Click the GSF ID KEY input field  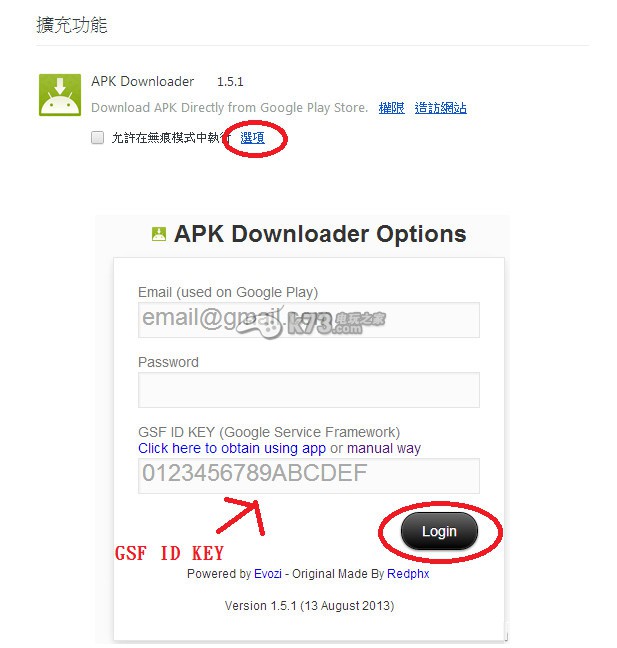pyautogui.click(x=309, y=476)
